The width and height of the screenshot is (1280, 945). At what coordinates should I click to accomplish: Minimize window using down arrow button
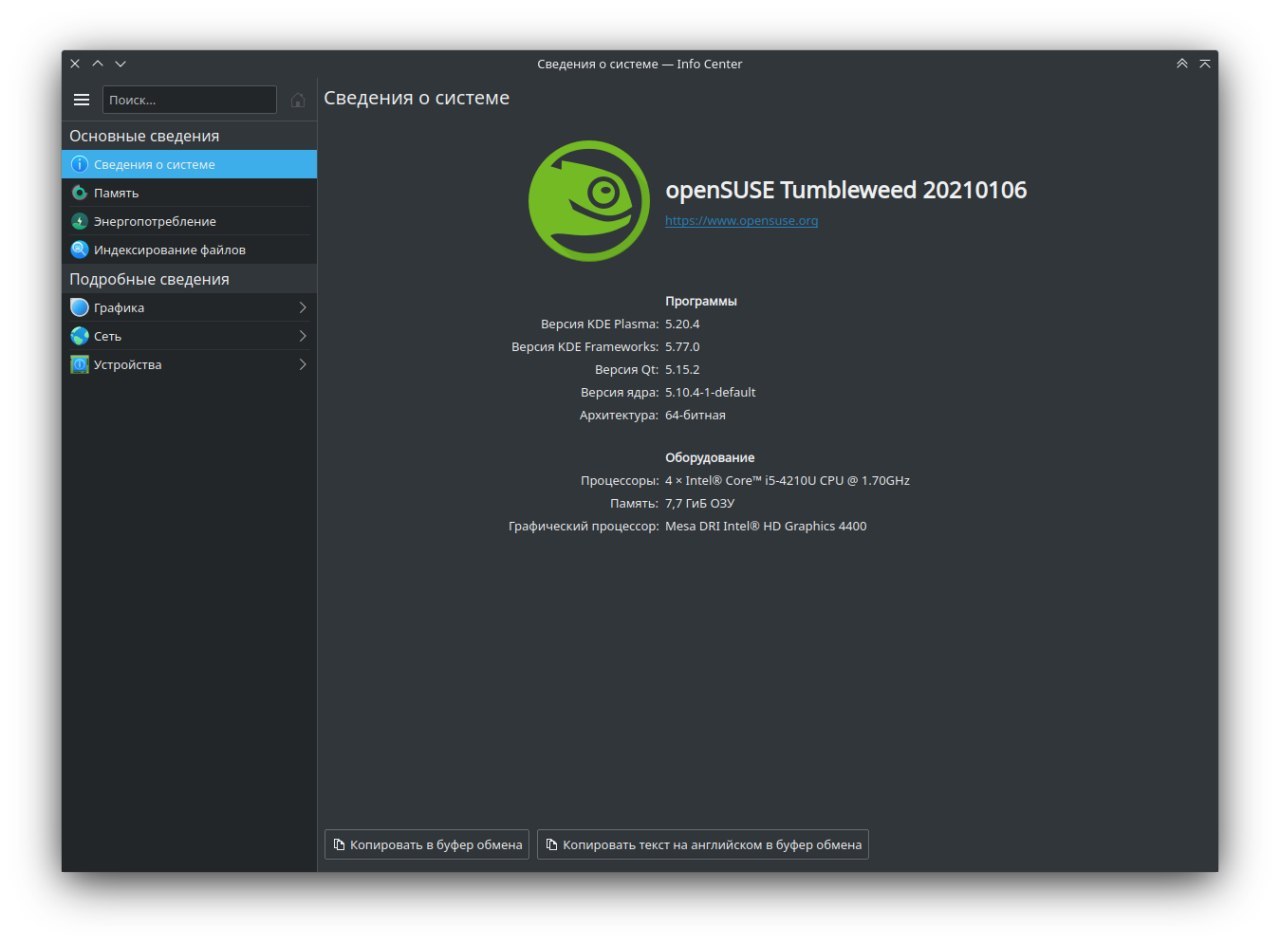[121, 64]
